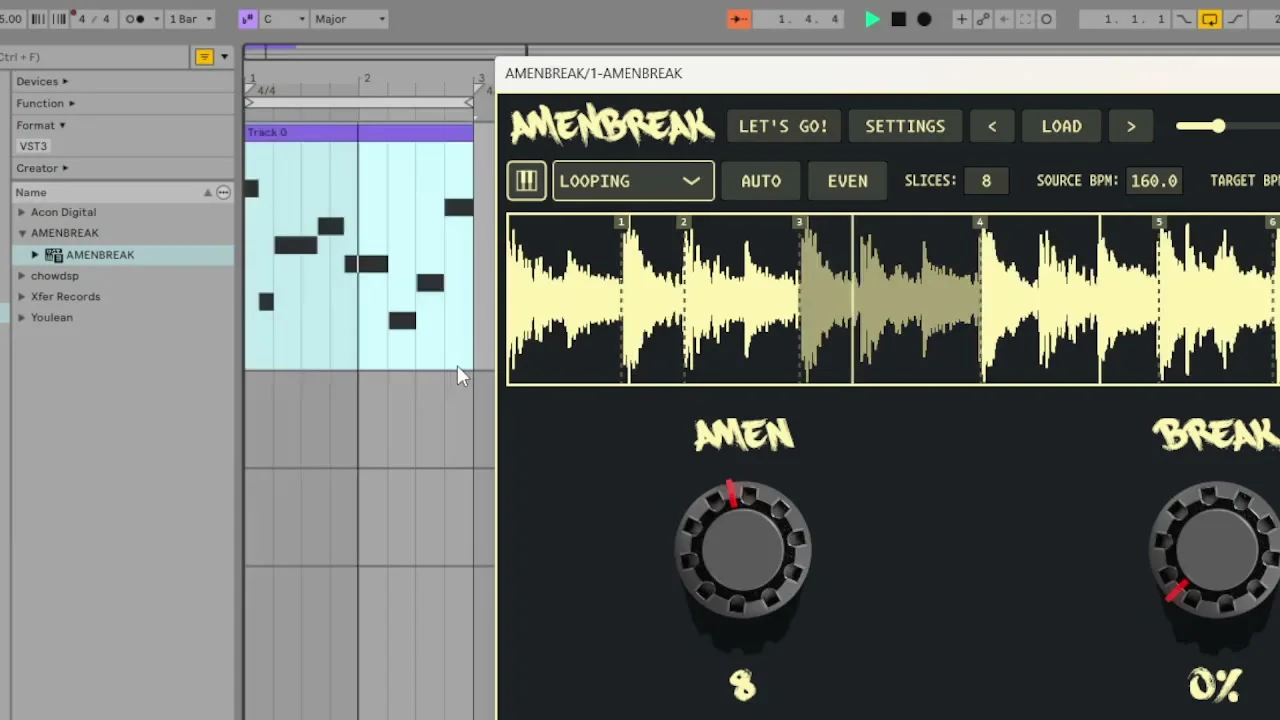Click the AMENBREAK logo text

coord(612,126)
